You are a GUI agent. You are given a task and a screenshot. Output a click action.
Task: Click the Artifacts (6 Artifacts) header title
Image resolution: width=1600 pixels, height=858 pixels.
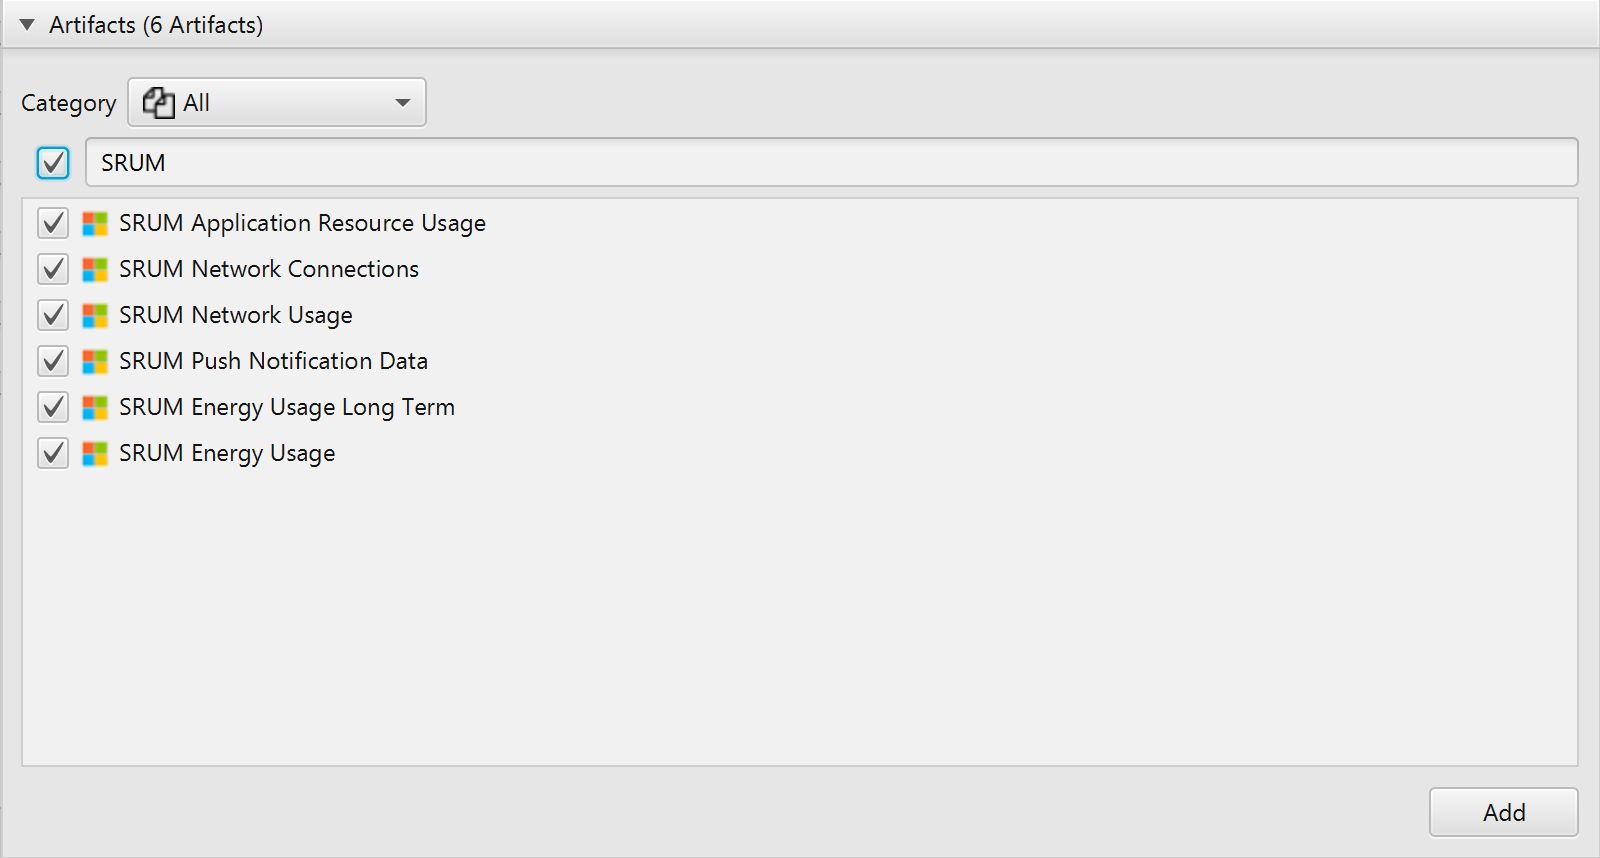coord(156,25)
